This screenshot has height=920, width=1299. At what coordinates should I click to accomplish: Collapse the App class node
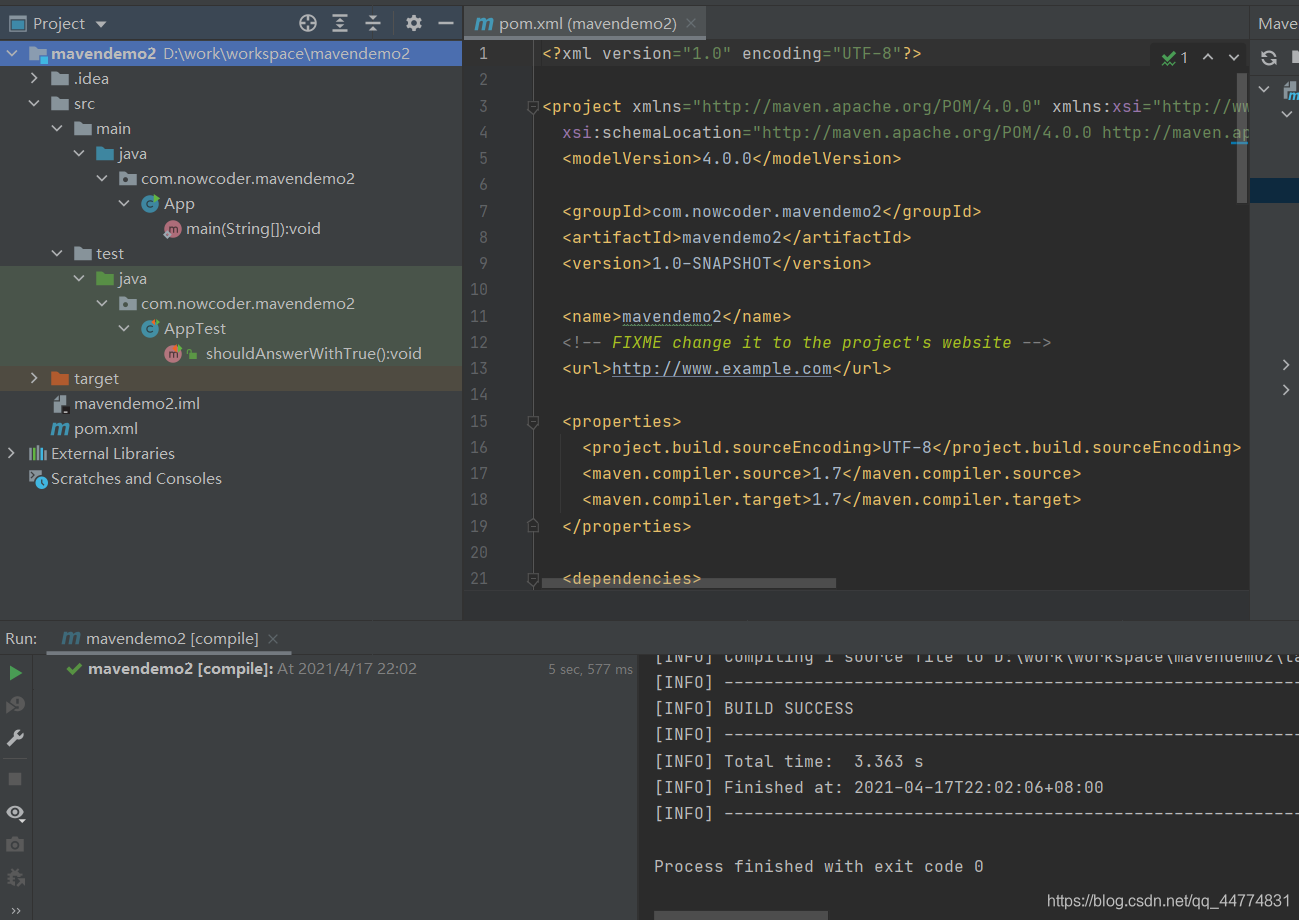point(124,203)
